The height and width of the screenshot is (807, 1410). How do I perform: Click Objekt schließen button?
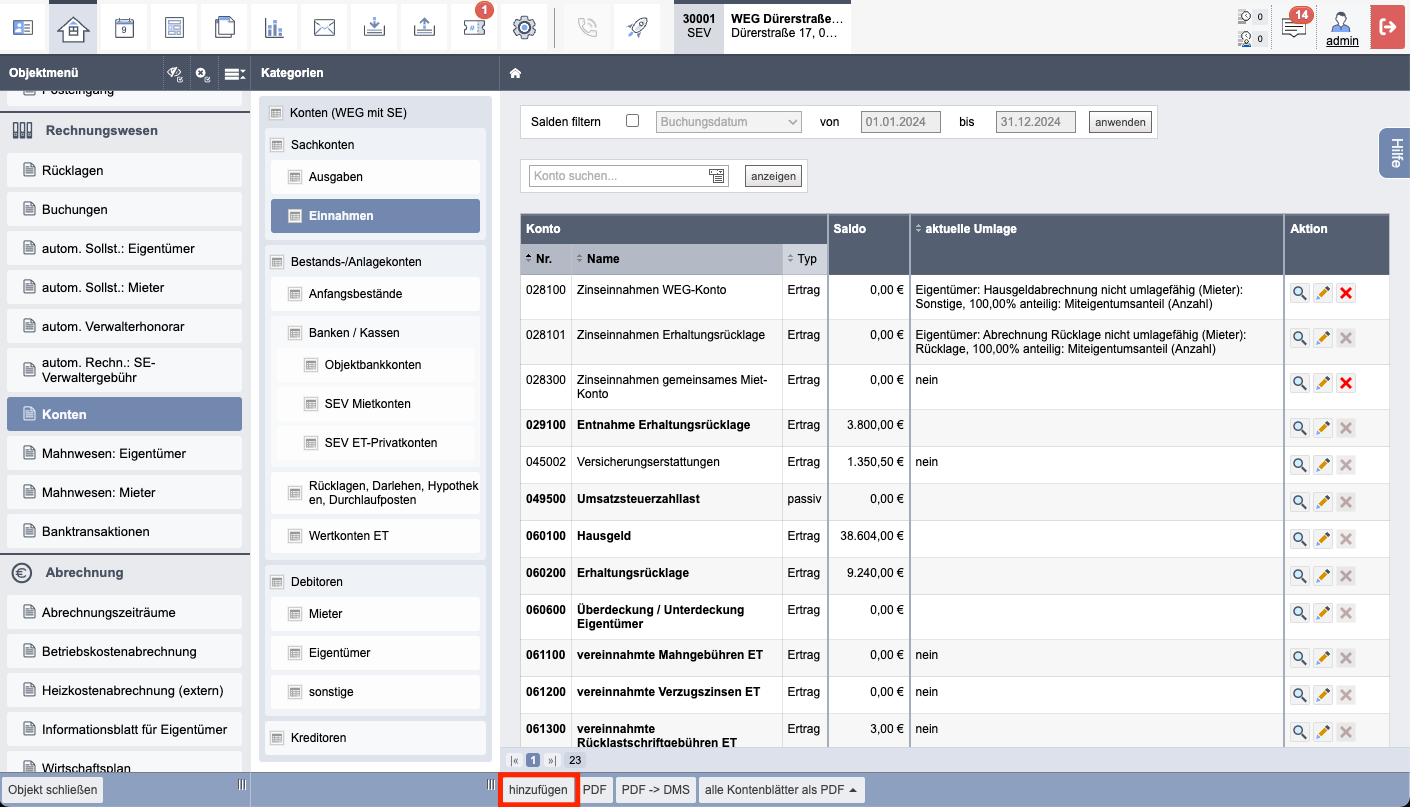tap(53, 790)
